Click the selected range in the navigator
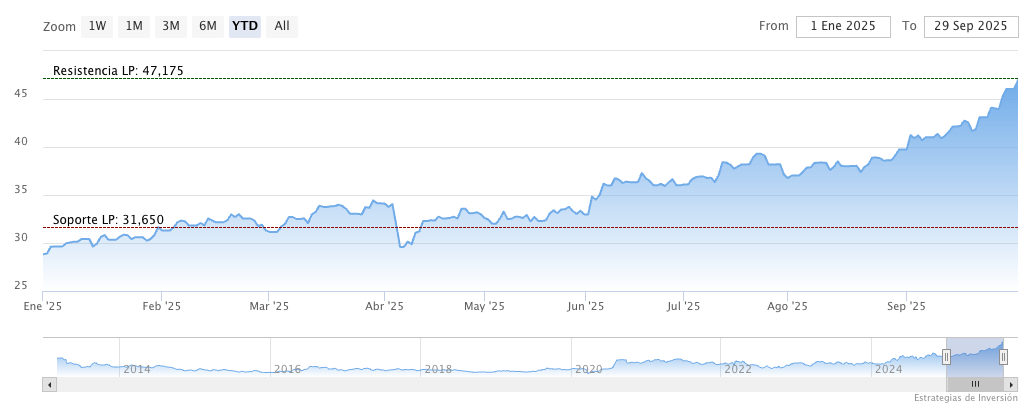 click(975, 357)
